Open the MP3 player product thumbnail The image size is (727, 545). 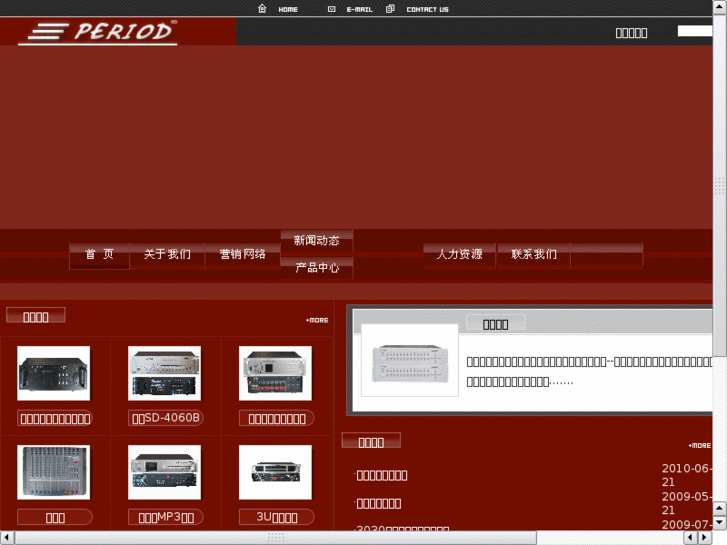[164, 472]
